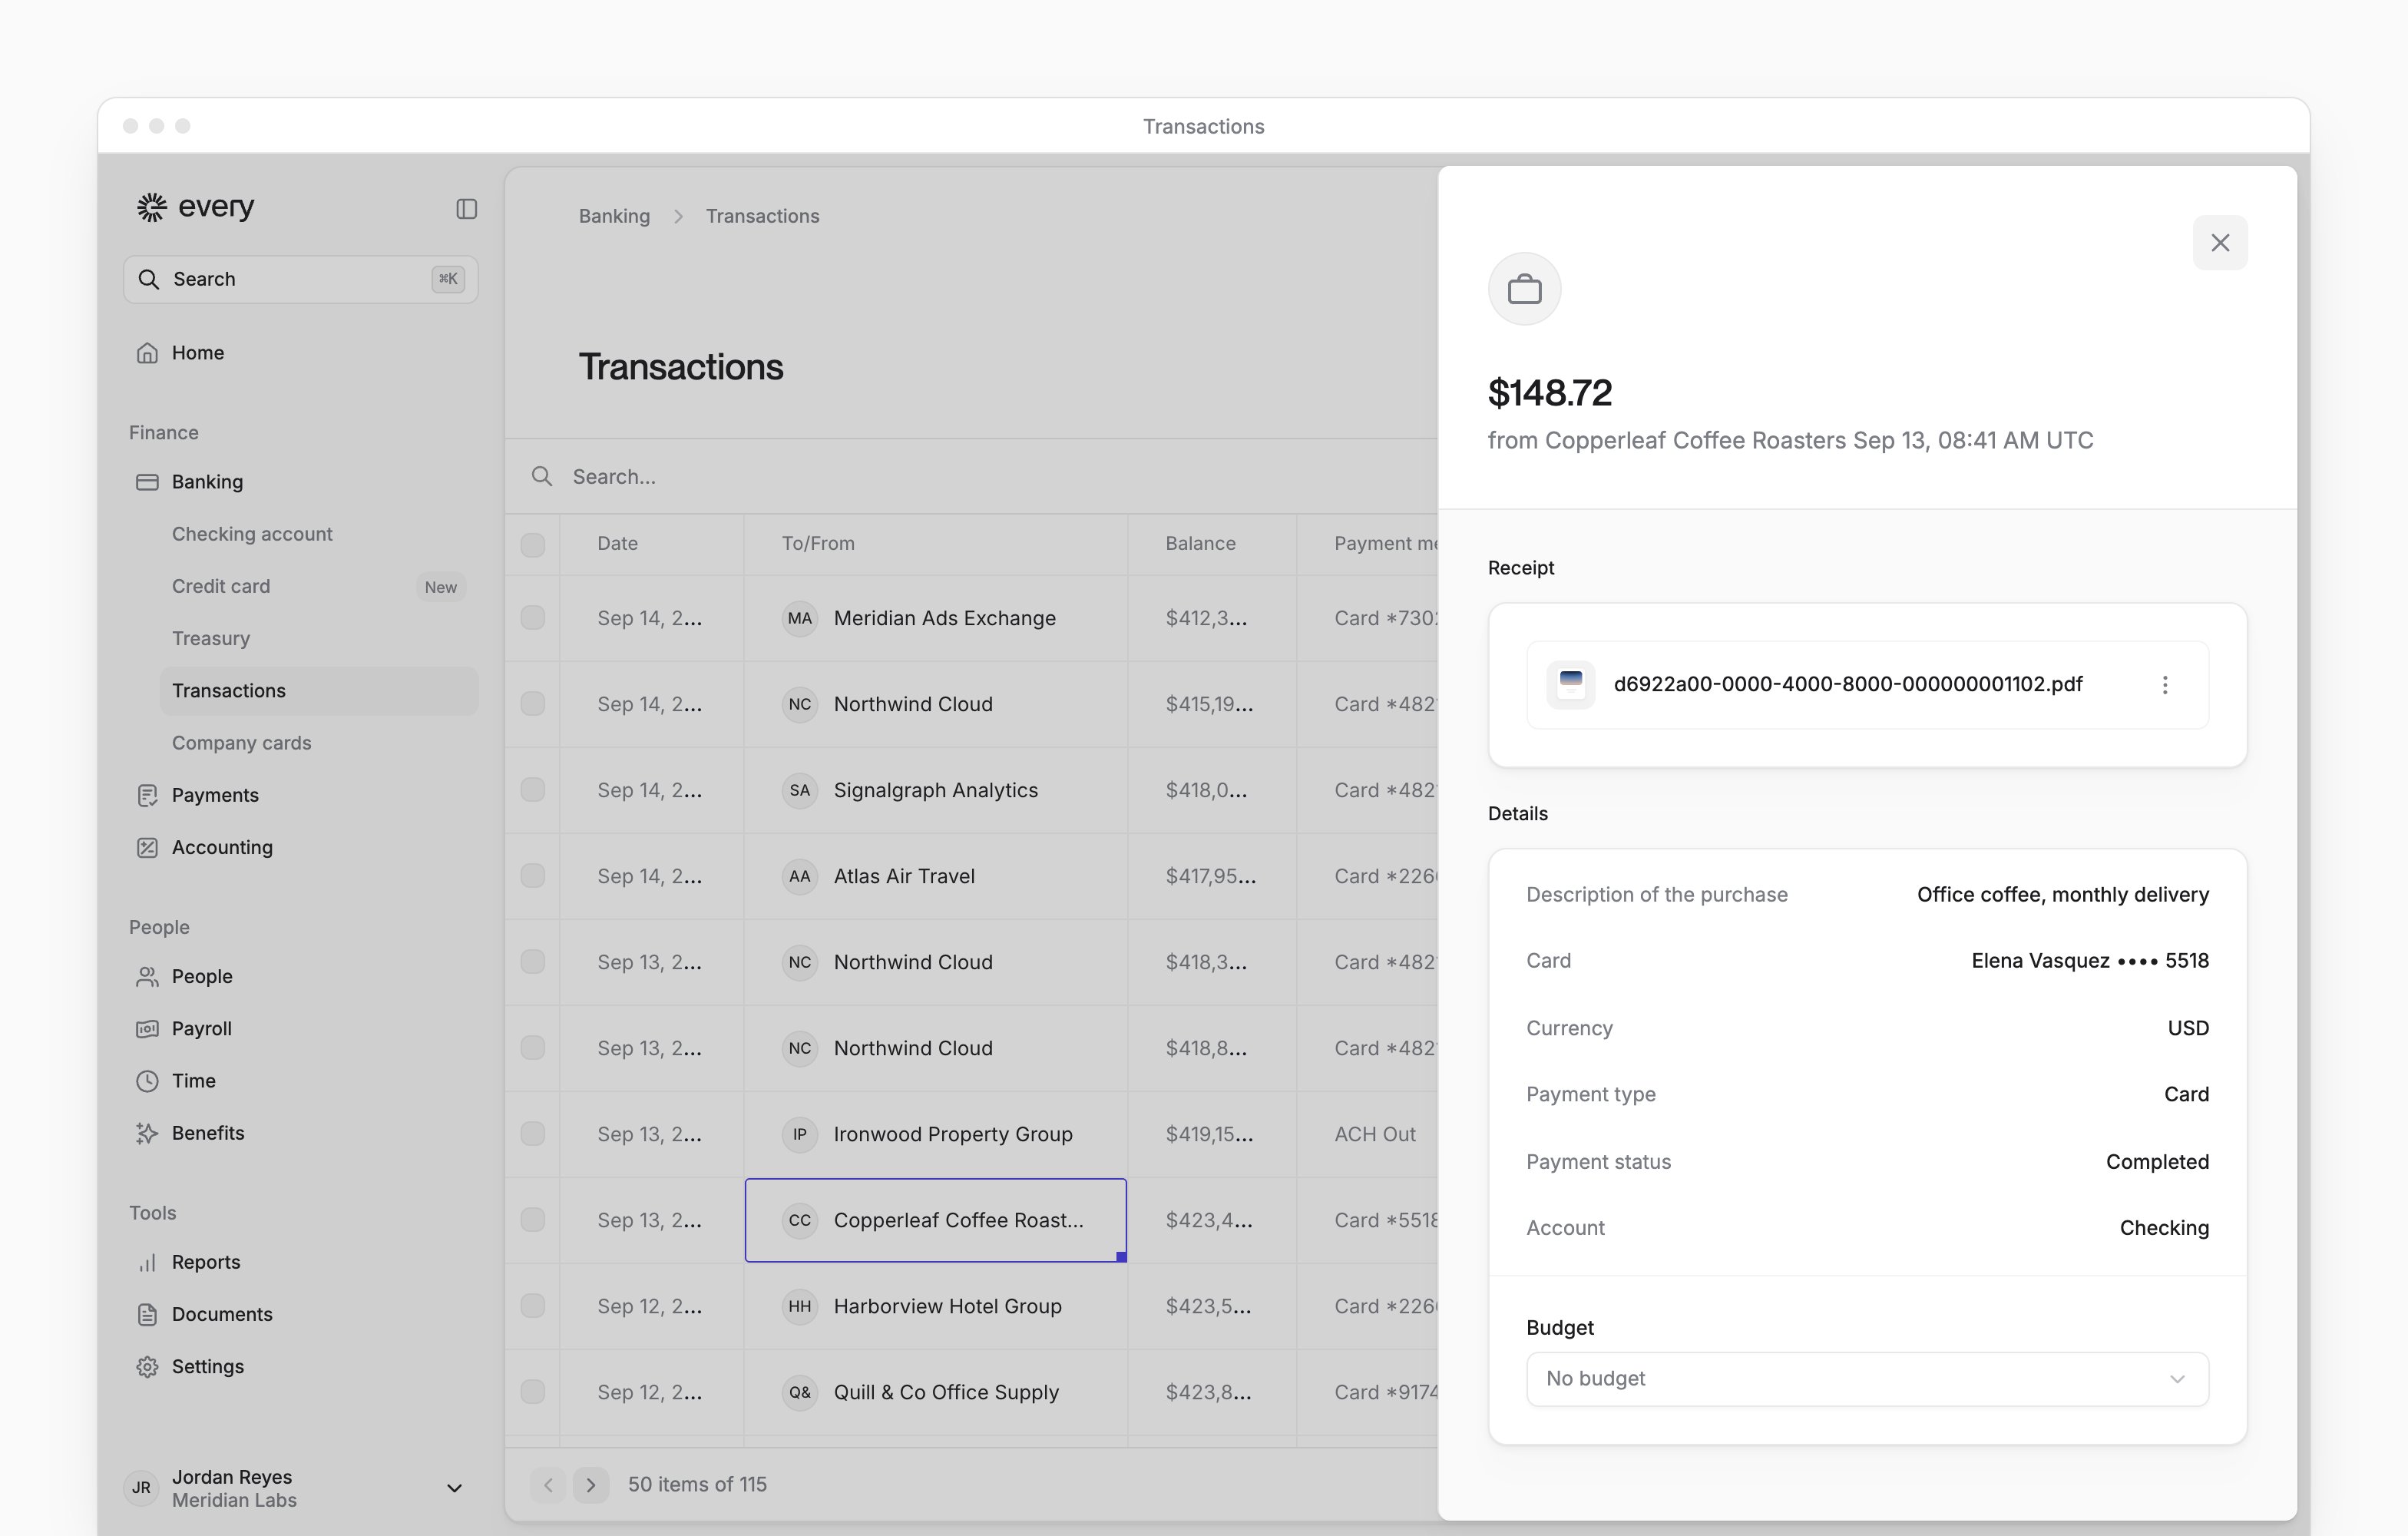Click the IP avatar for Ironwood Property Group

point(800,1134)
